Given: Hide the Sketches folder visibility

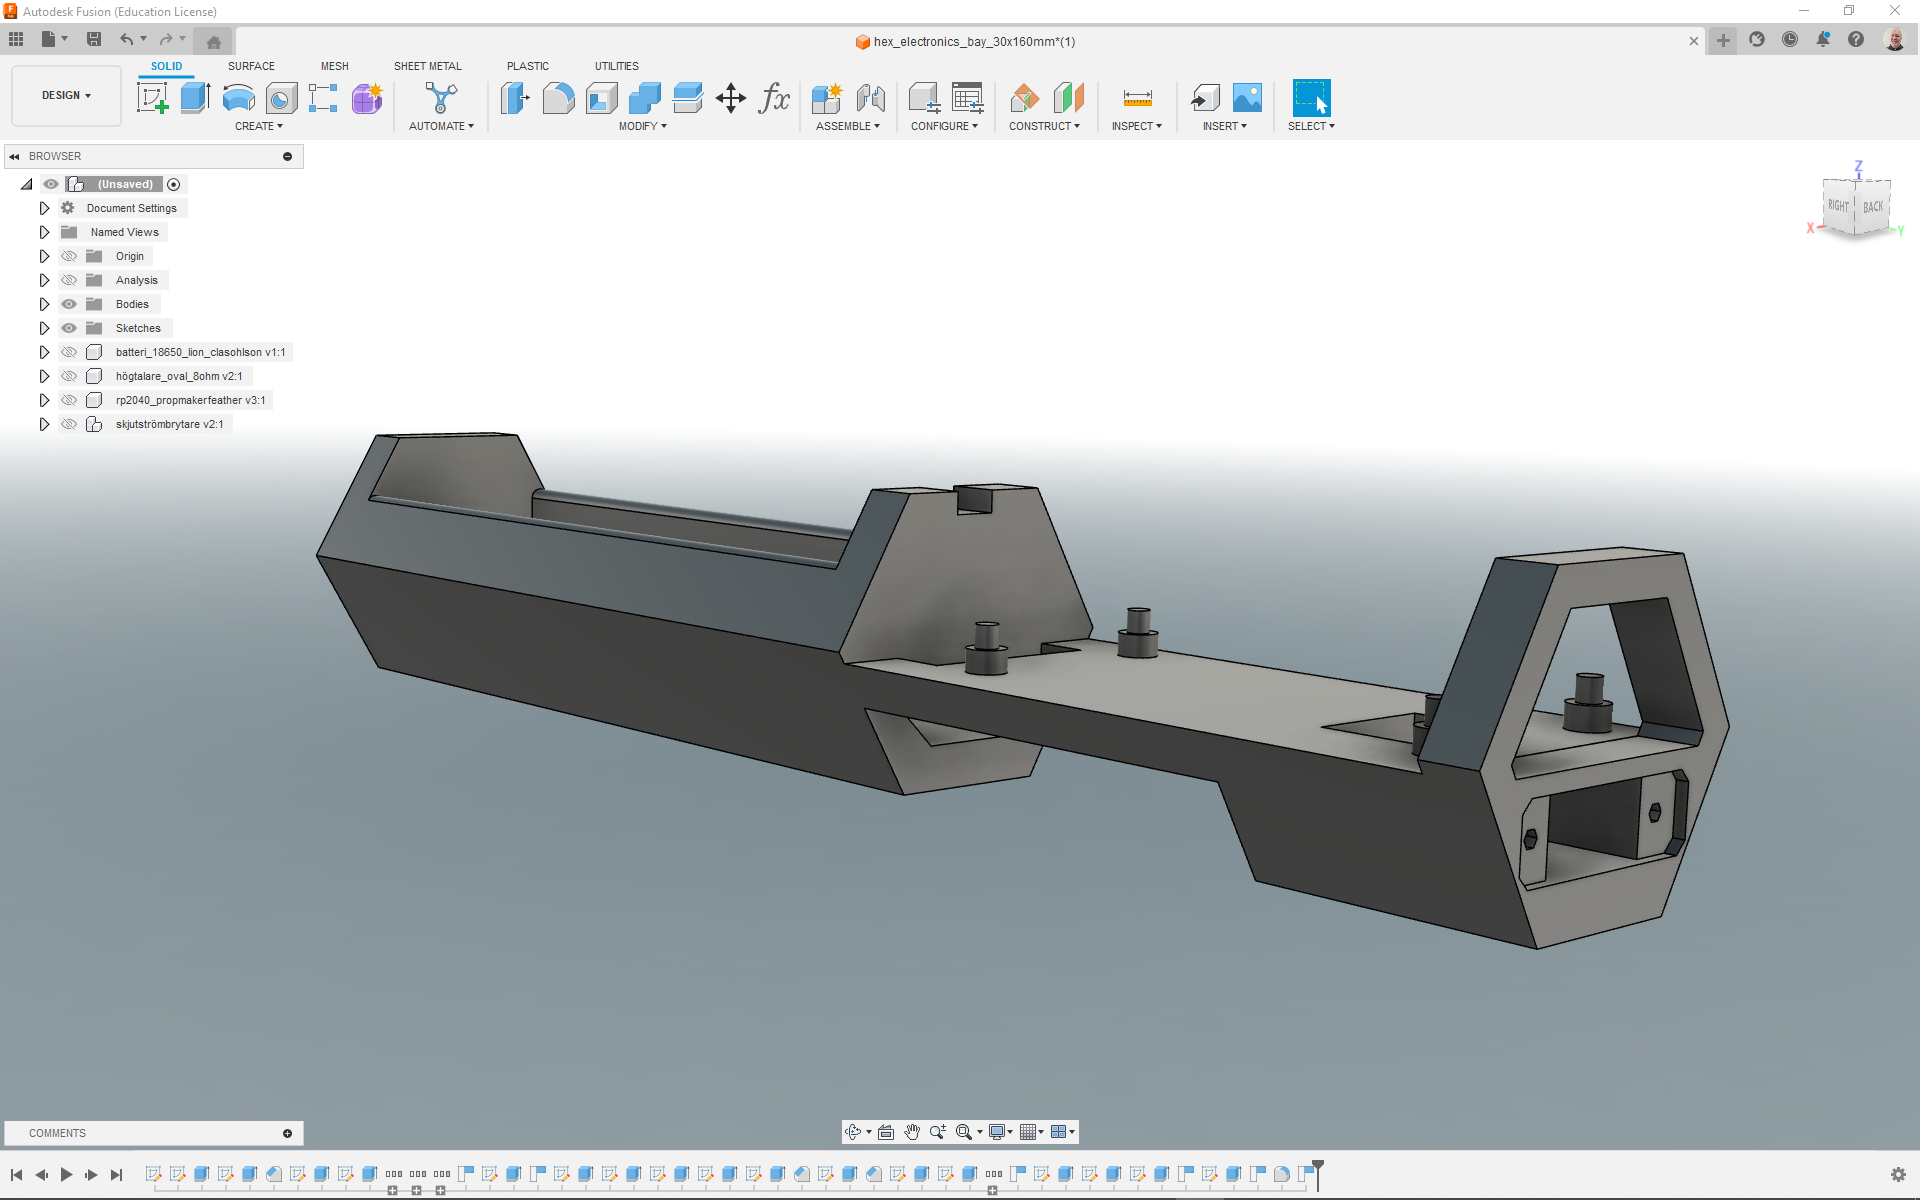Looking at the screenshot, I should click(69, 328).
